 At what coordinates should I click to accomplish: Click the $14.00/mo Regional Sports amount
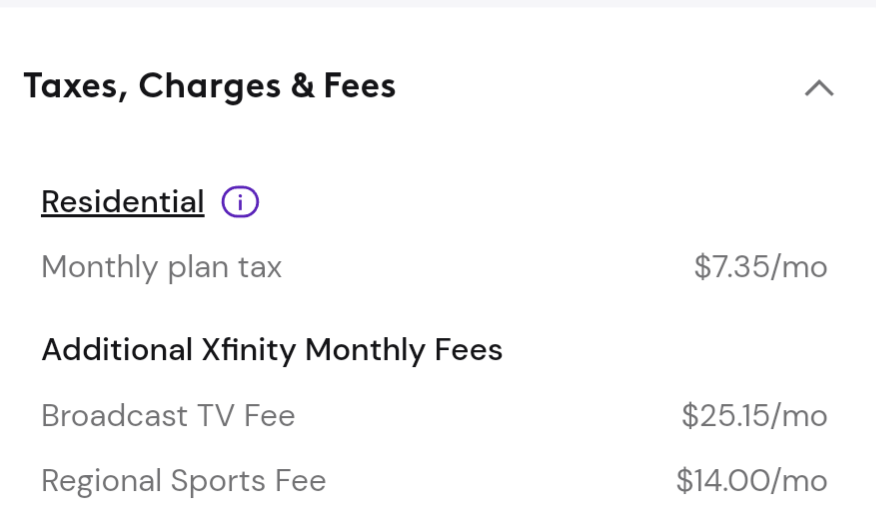(x=751, y=480)
